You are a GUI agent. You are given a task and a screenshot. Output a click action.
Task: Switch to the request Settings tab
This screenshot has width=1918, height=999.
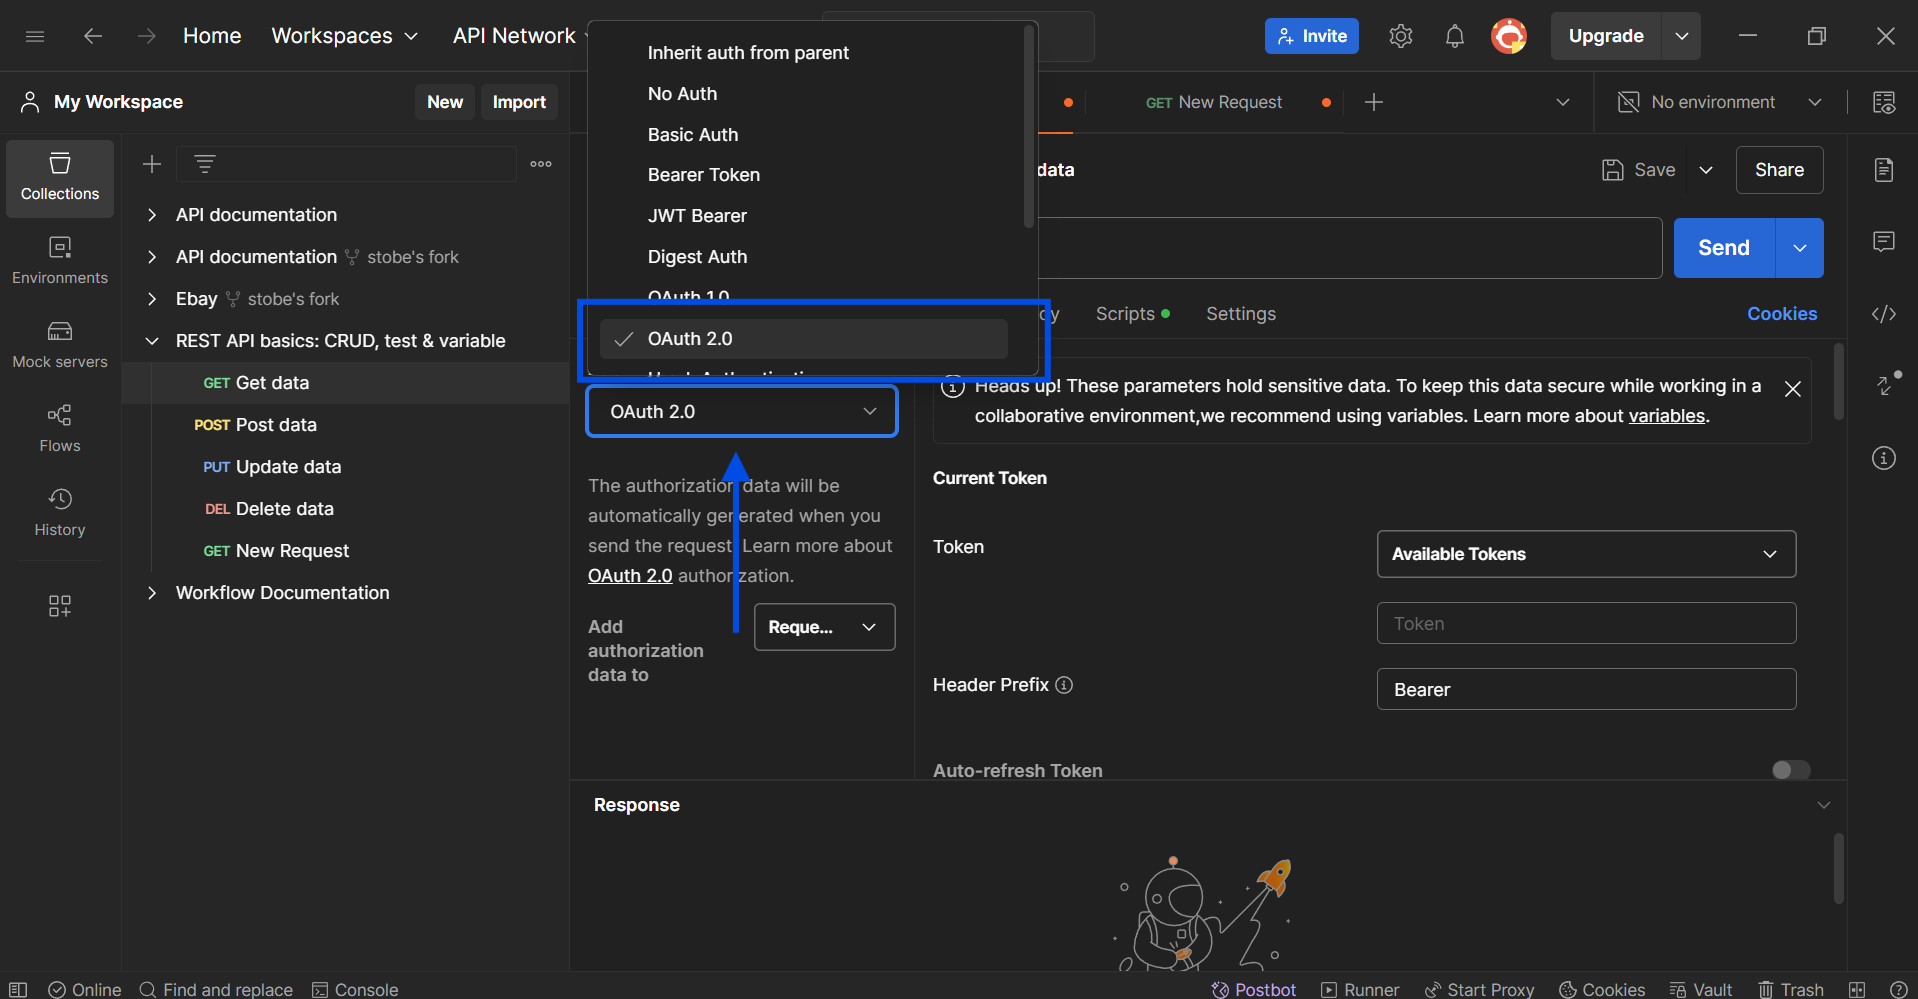tap(1241, 314)
